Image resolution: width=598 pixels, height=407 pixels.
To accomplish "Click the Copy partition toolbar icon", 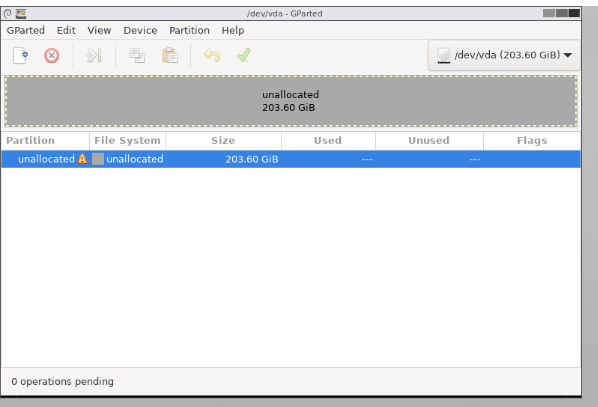I will point(137,56).
